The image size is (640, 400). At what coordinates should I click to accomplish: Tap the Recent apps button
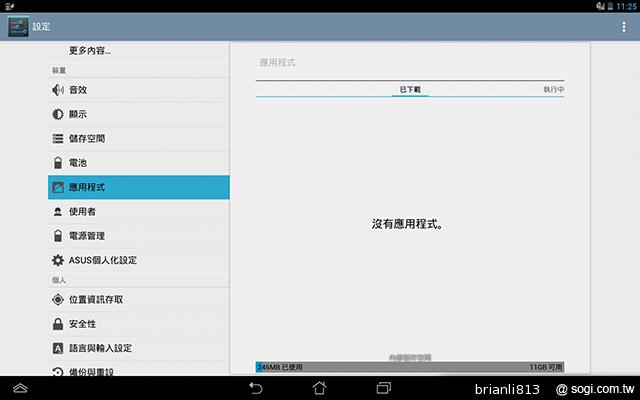point(384,388)
